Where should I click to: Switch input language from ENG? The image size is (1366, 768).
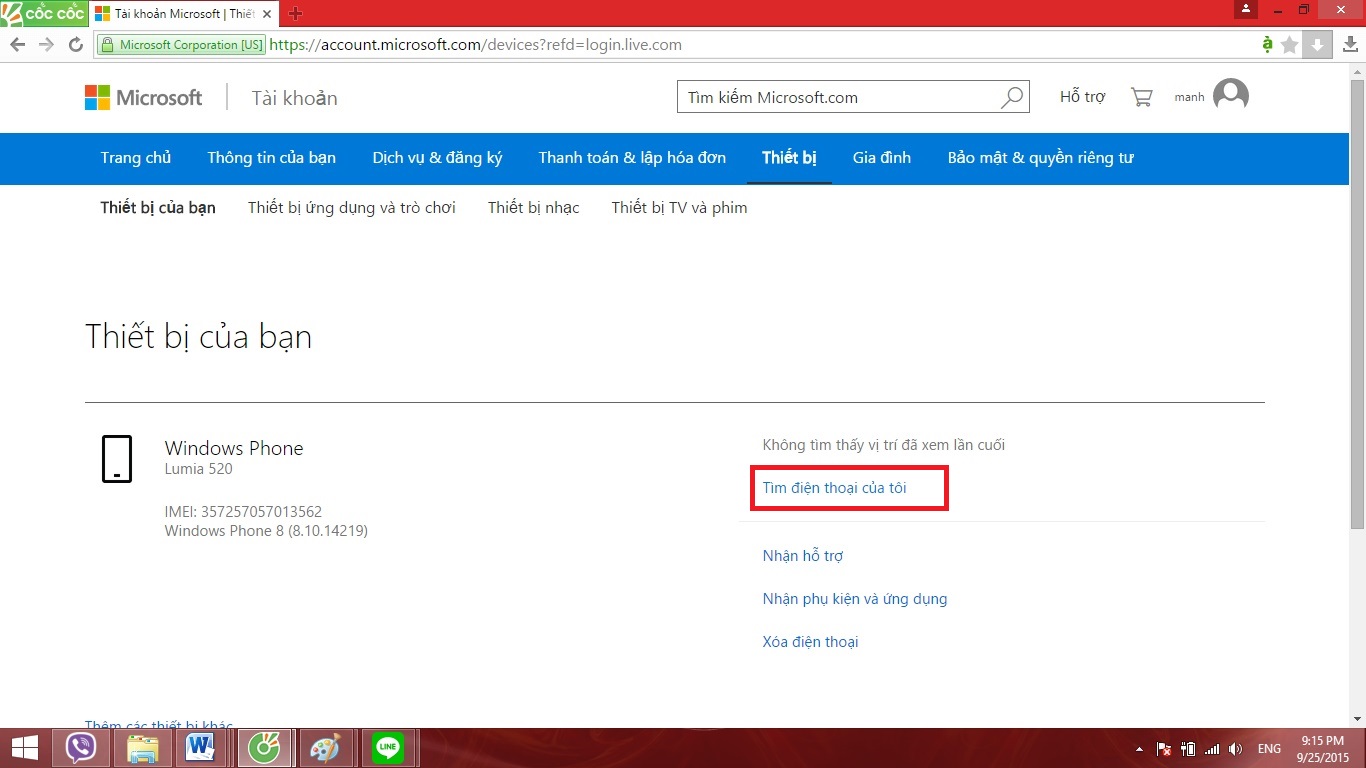pyautogui.click(x=1269, y=749)
